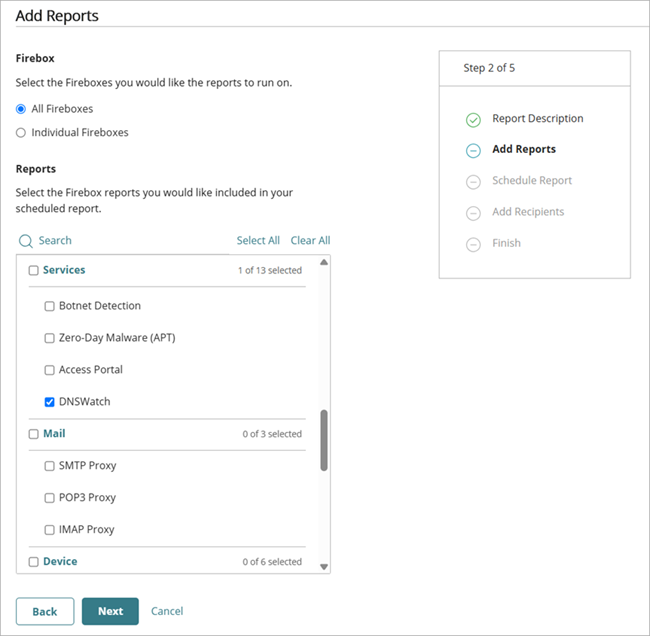Select the All Fireboxes radio button
The height and width of the screenshot is (636, 650).
click(x=21, y=109)
